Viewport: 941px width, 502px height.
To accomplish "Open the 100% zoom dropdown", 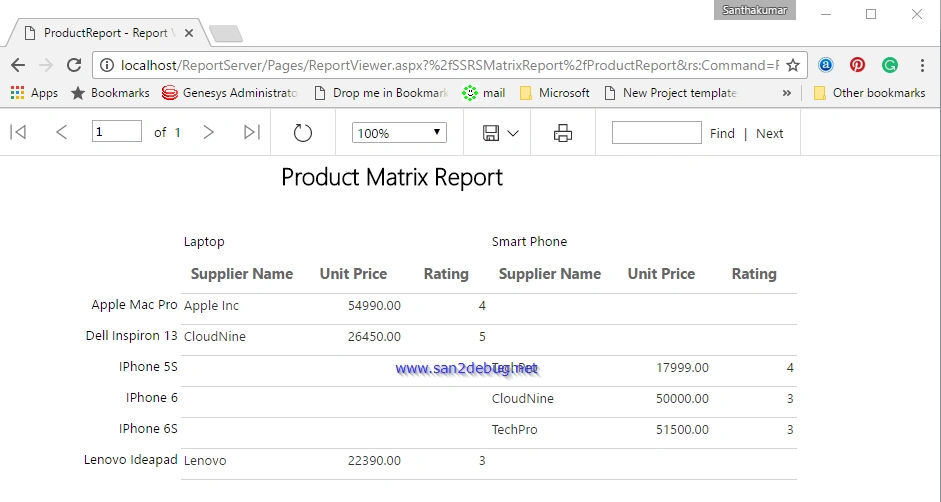I will coord(399,133).
